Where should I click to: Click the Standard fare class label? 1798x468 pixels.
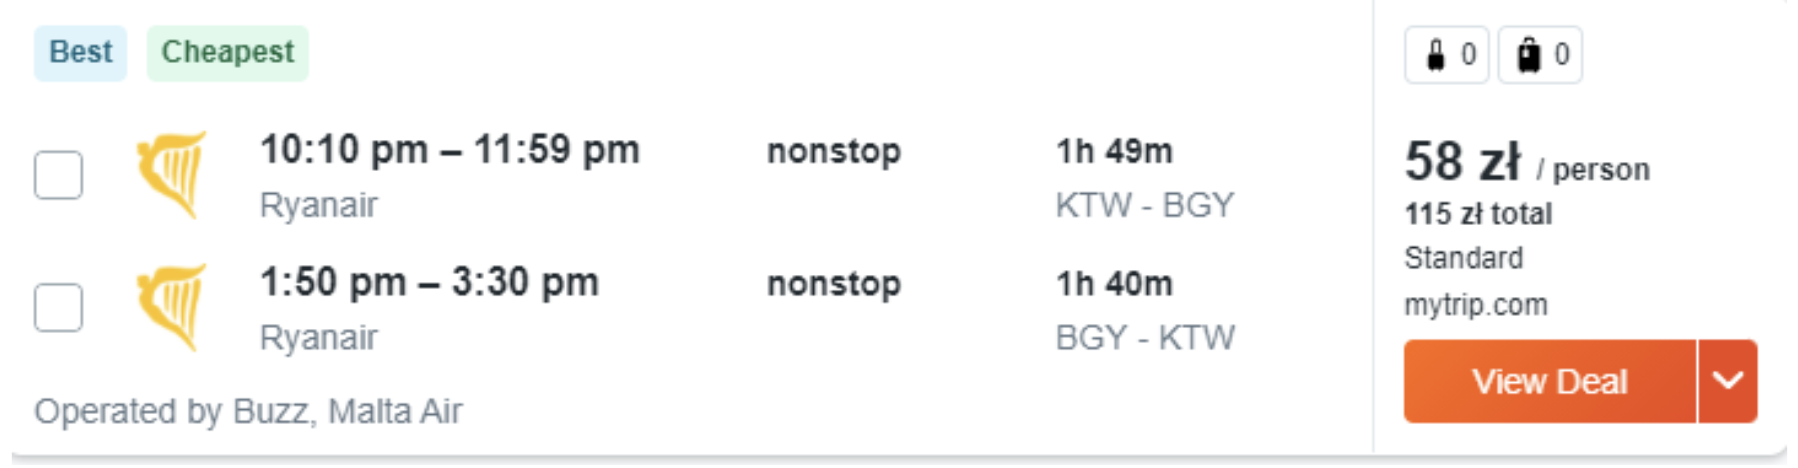click(1463, 258)
